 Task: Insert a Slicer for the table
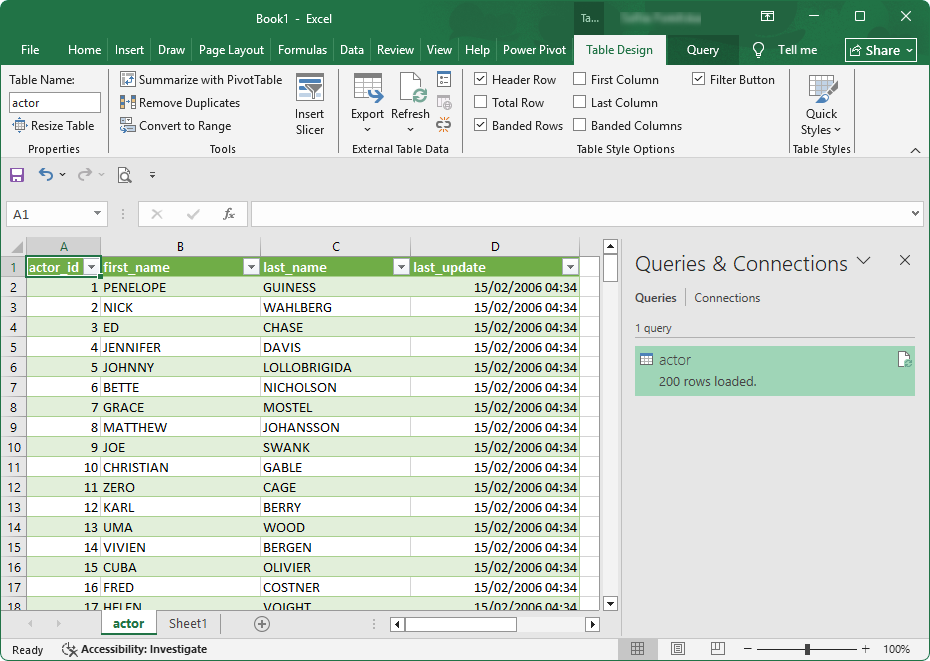(x=310, y=103)
